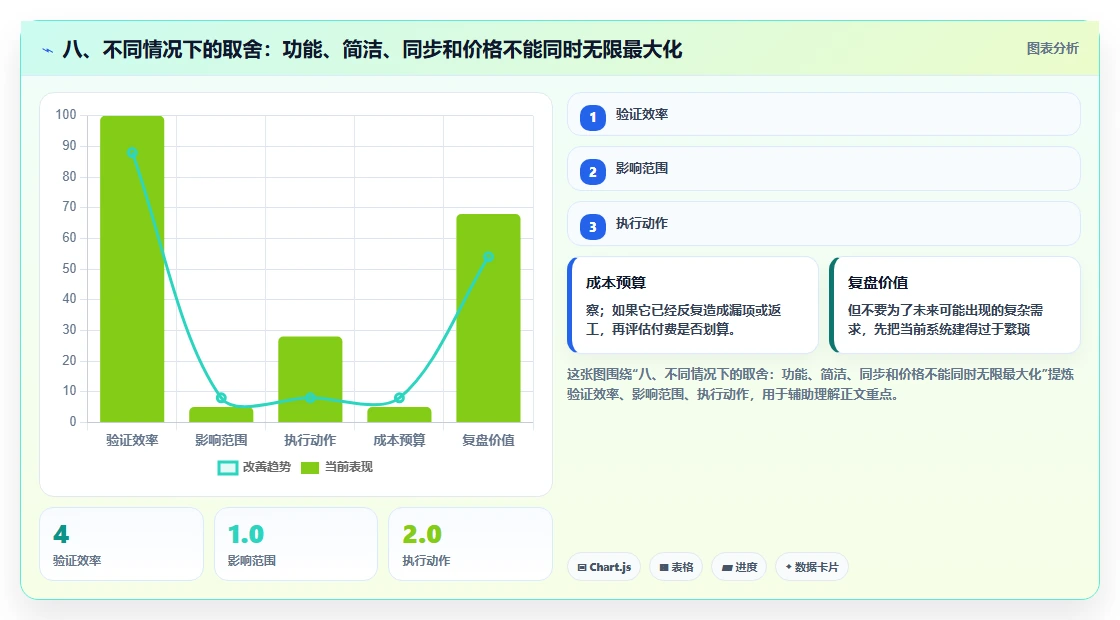
Task: Click the blue trend icon beside the title
Action: click(48, 50)
